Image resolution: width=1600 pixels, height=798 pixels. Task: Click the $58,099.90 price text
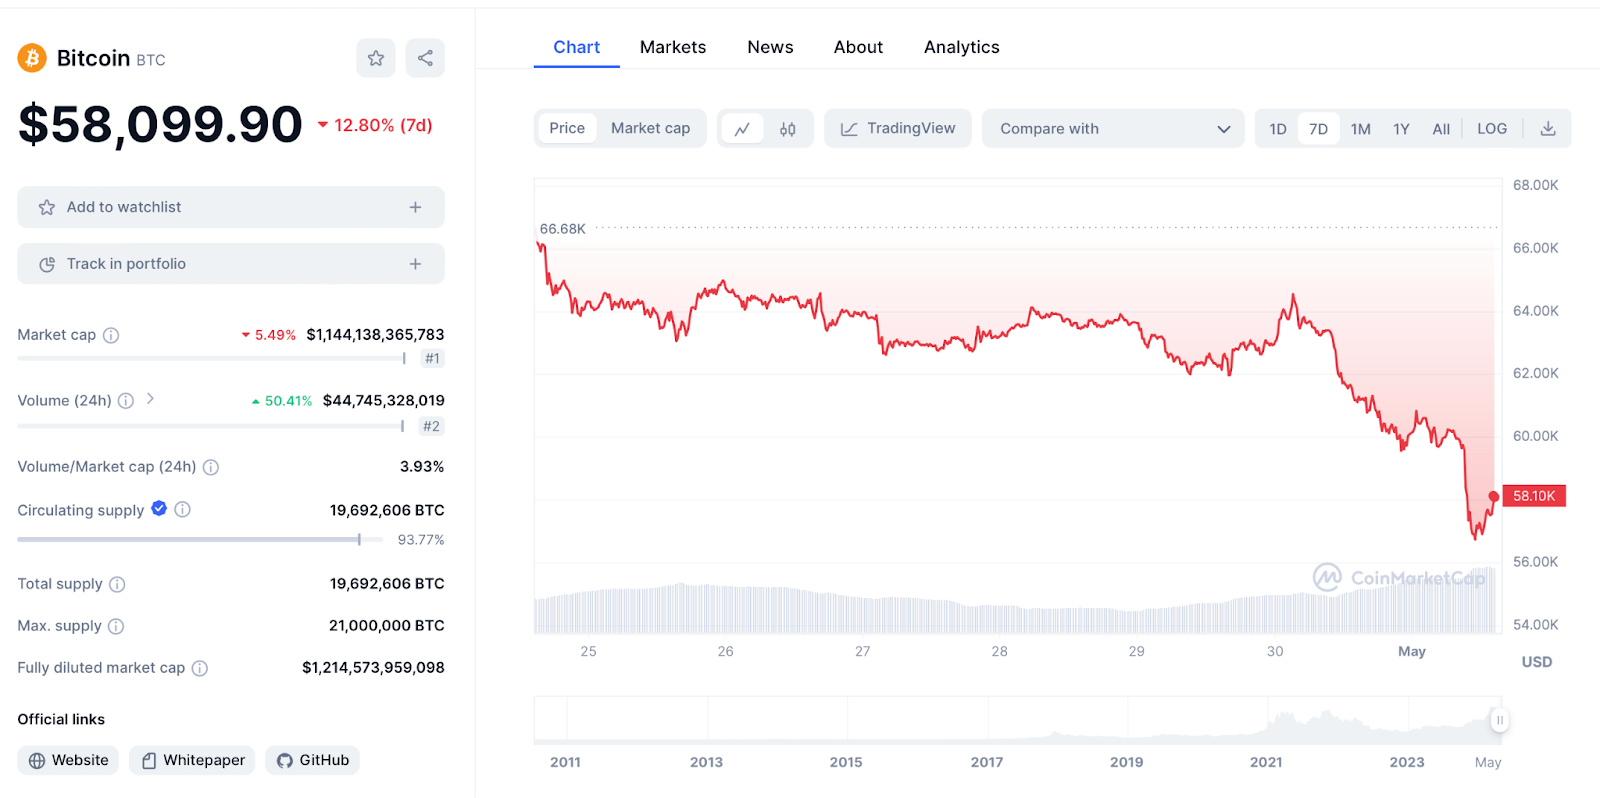tap(160, 125)
